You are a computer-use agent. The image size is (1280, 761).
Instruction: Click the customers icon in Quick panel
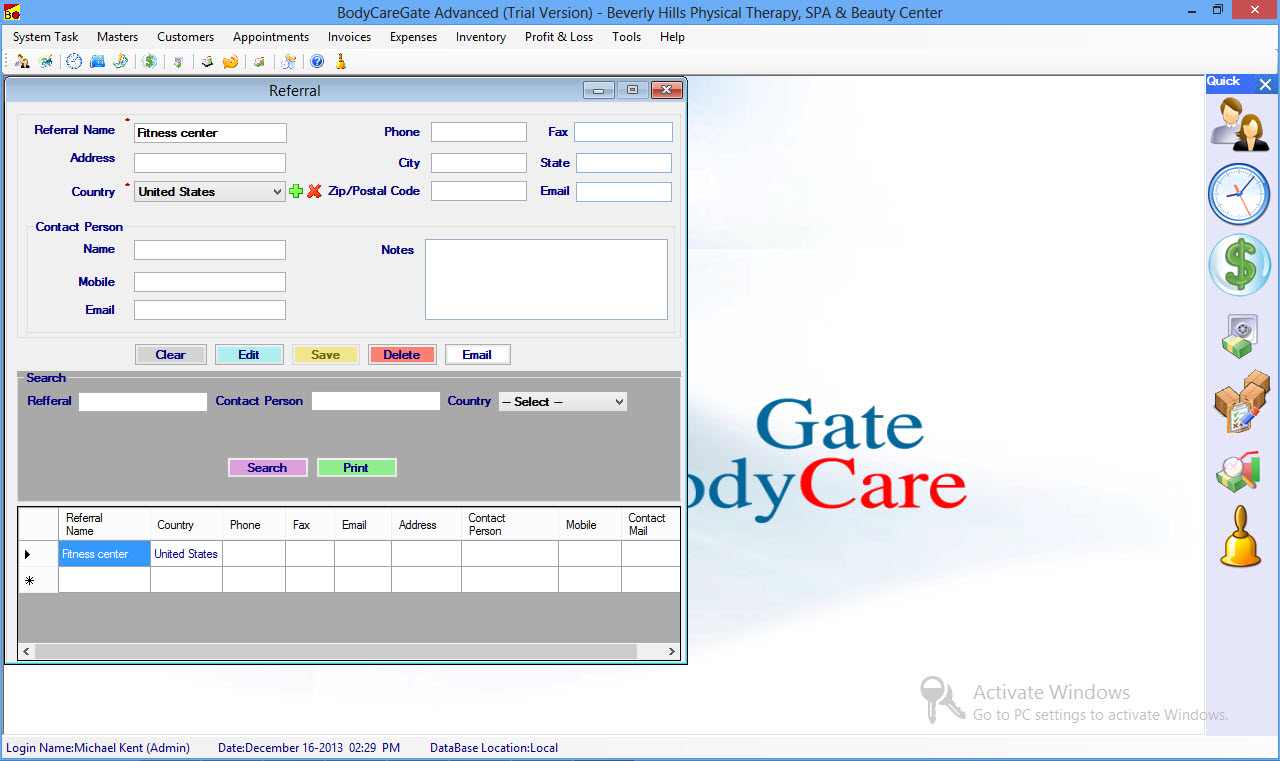1240,125
